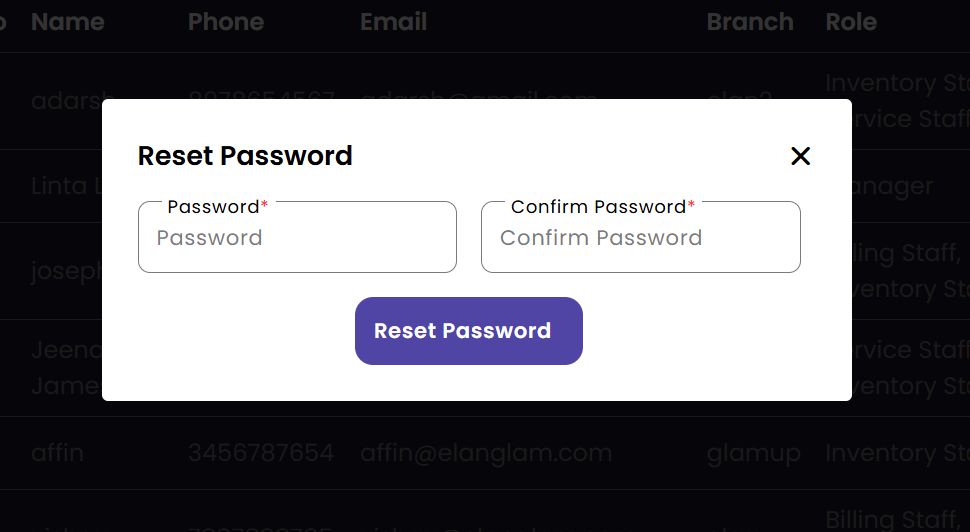The height and width of the screenshot is (532, 970).
Task: Click into the Confirm Password field
Action: click(x=640, y=238)
